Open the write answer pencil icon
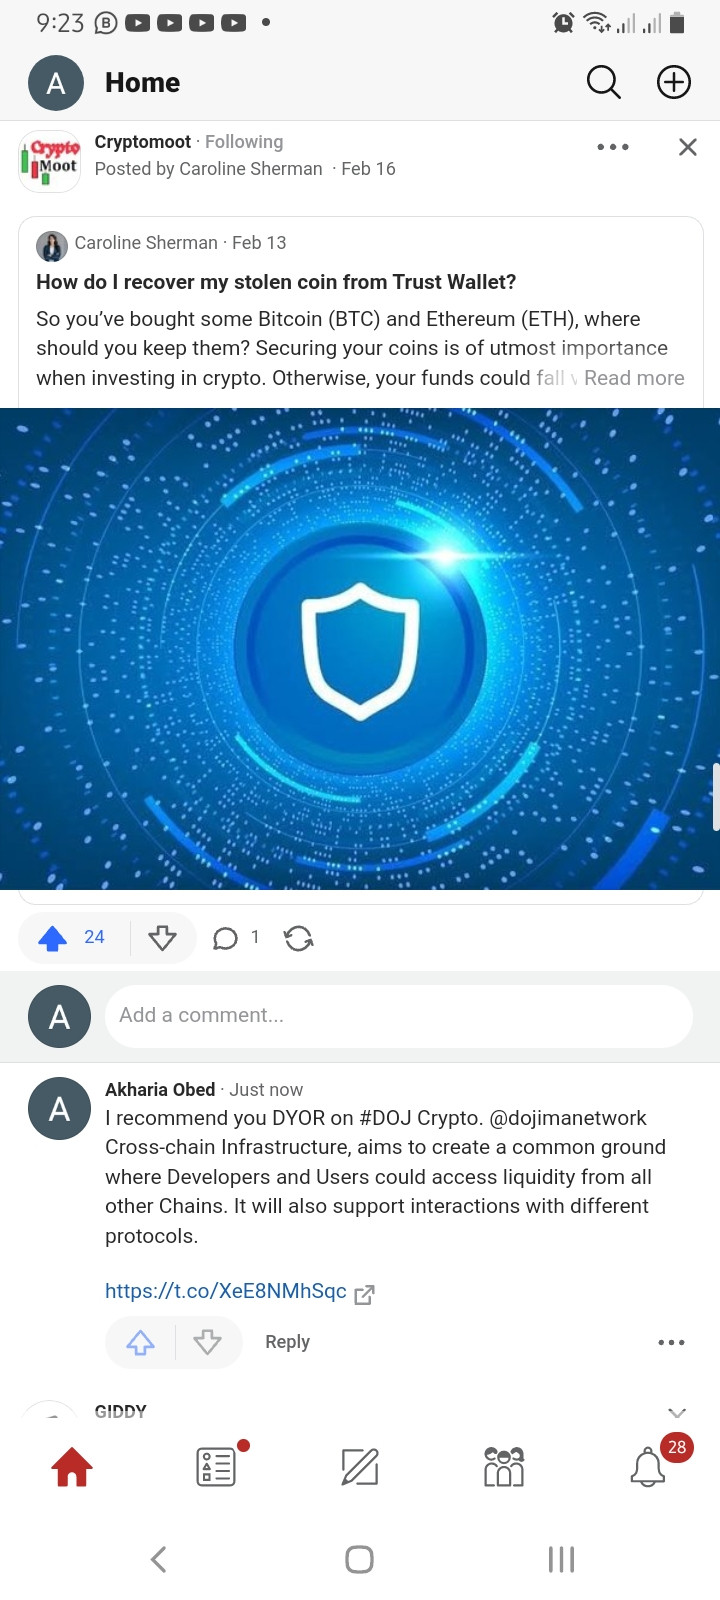 360,1467
